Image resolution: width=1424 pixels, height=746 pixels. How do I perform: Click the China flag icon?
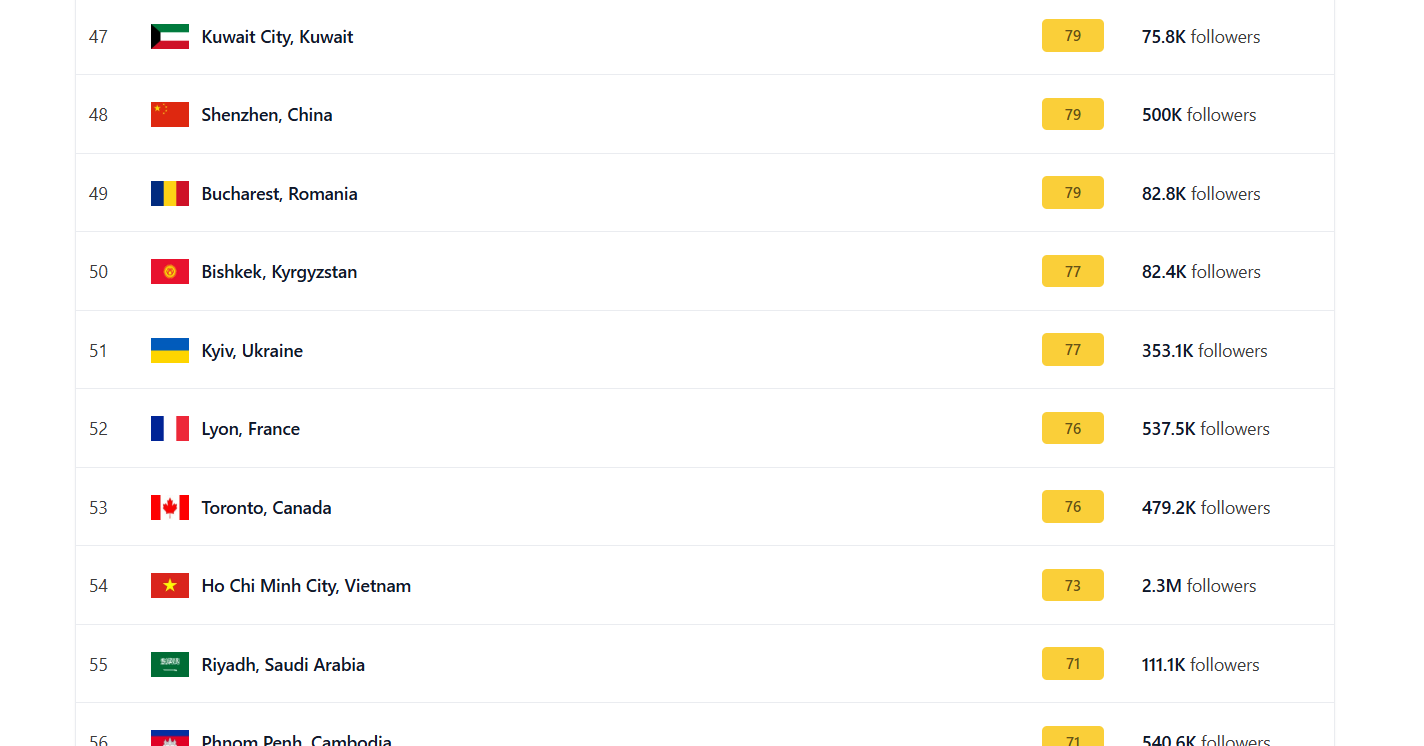[169, 115]
